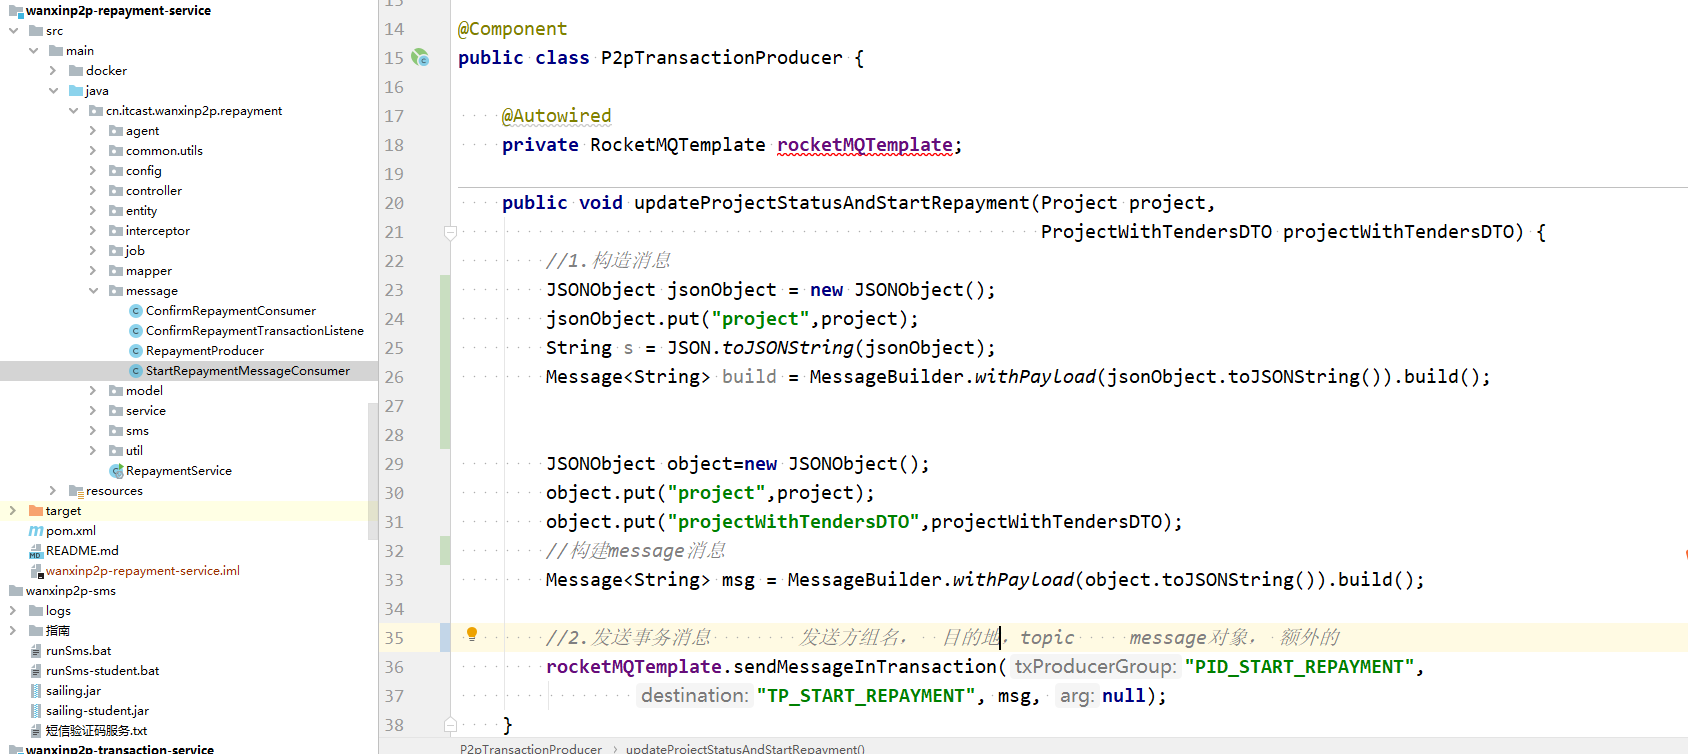Viewport: 1688px width, 754px height.
Task: Click the sendMessageInTransaction method call
Action: click(x=865, y=667)
